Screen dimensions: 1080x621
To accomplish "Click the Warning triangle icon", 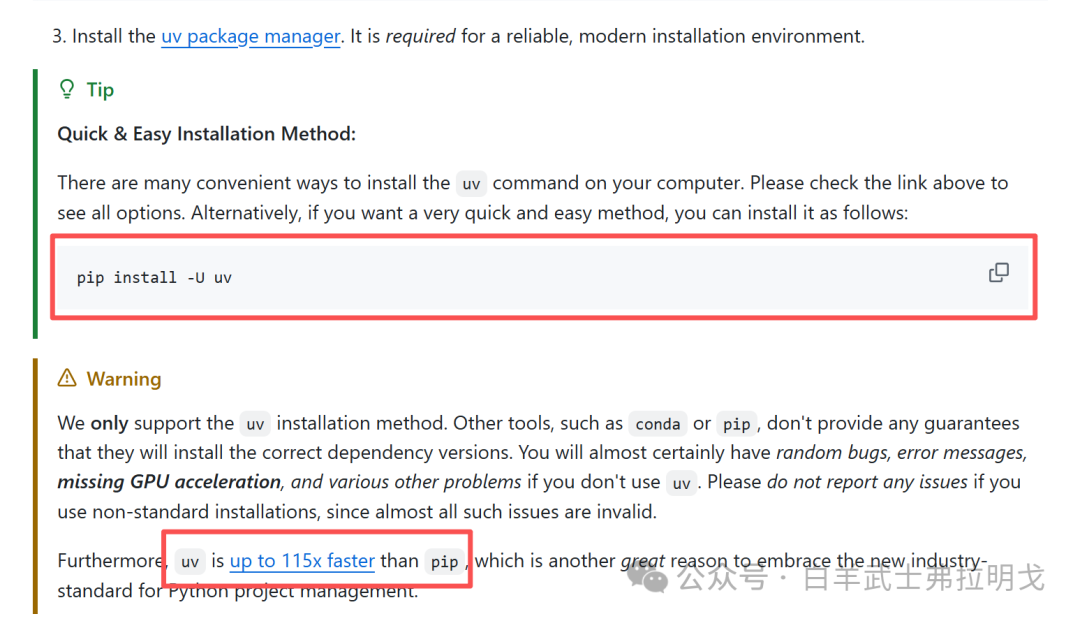I will 67,378.
